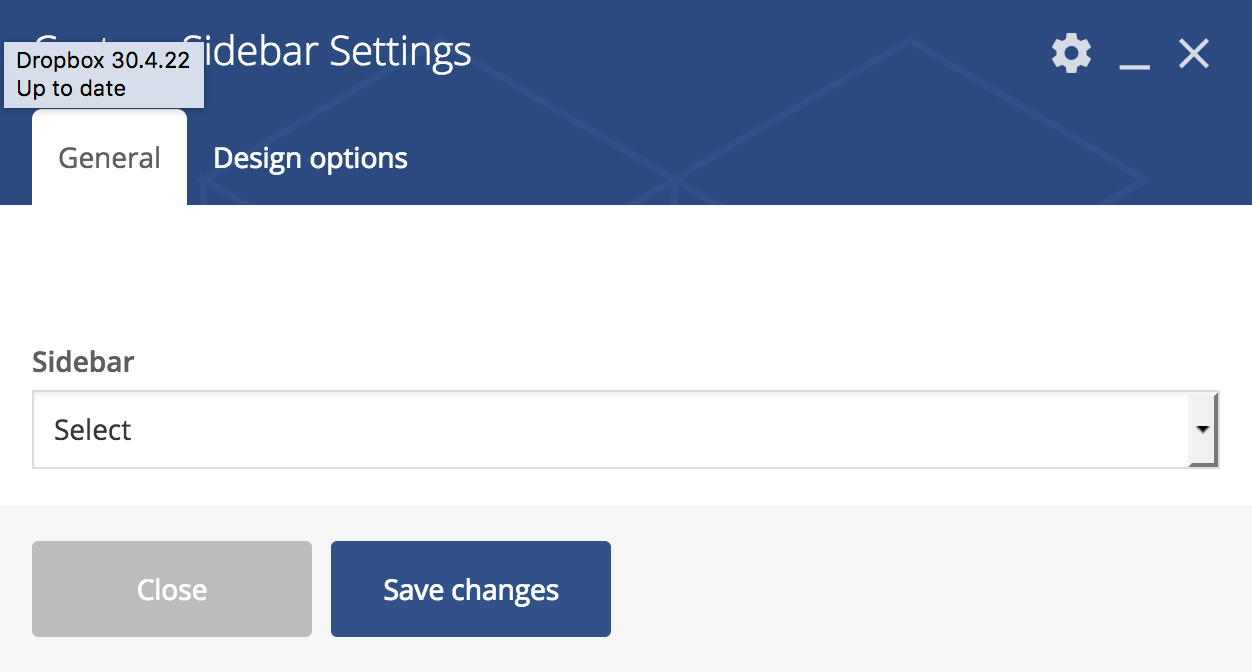
Task: Dismiss the settings window via the cross icon
Action: coord(1194,54)
